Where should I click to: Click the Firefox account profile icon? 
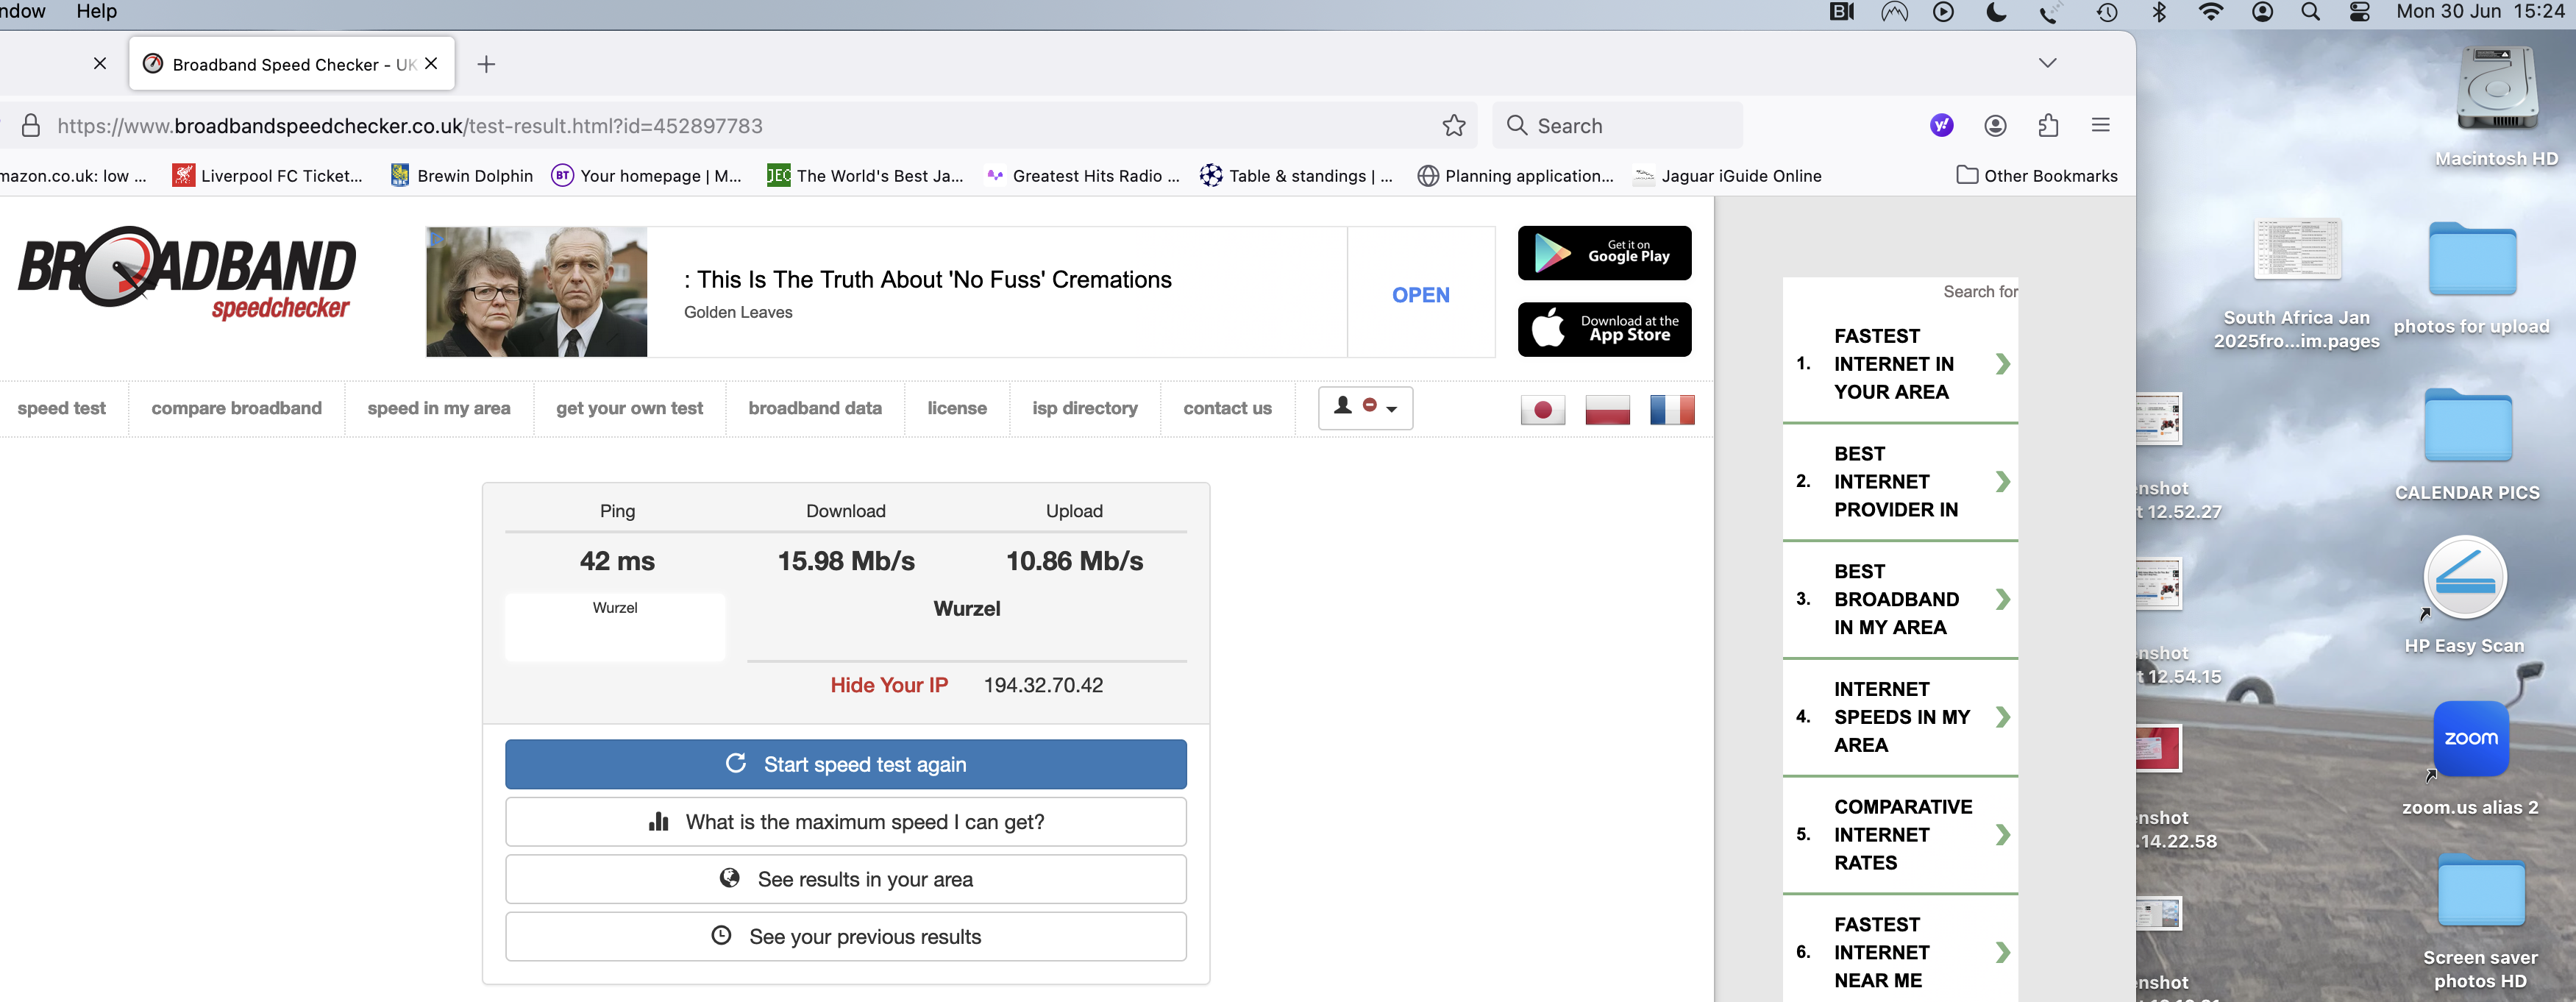click(x=1994, y=126)
